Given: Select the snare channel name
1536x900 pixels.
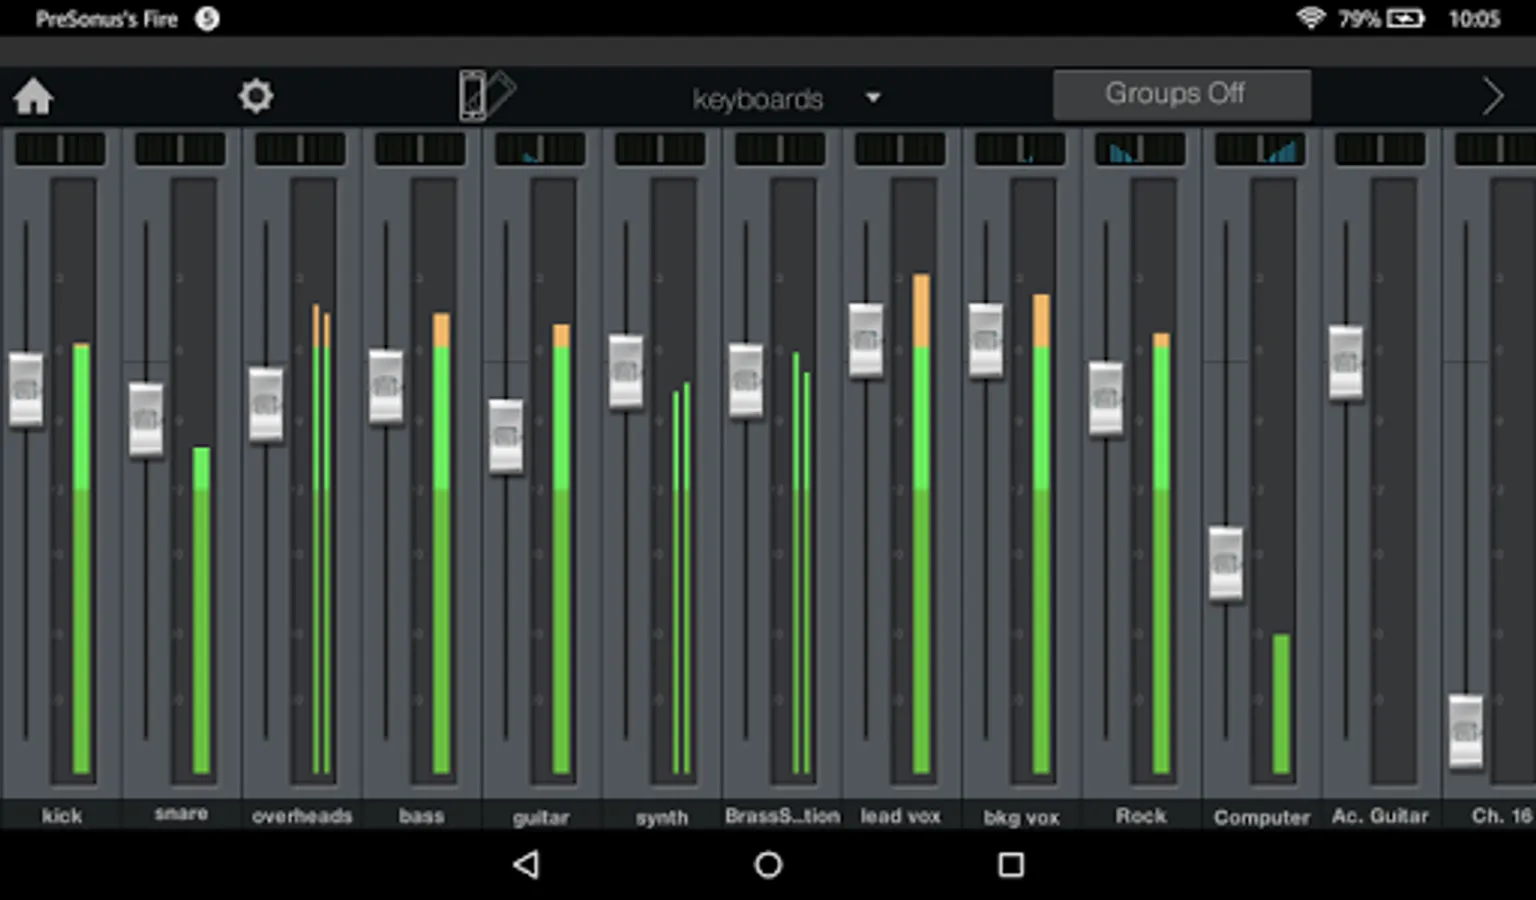Looking at the screenshot, I should click(x=181, y=813).
